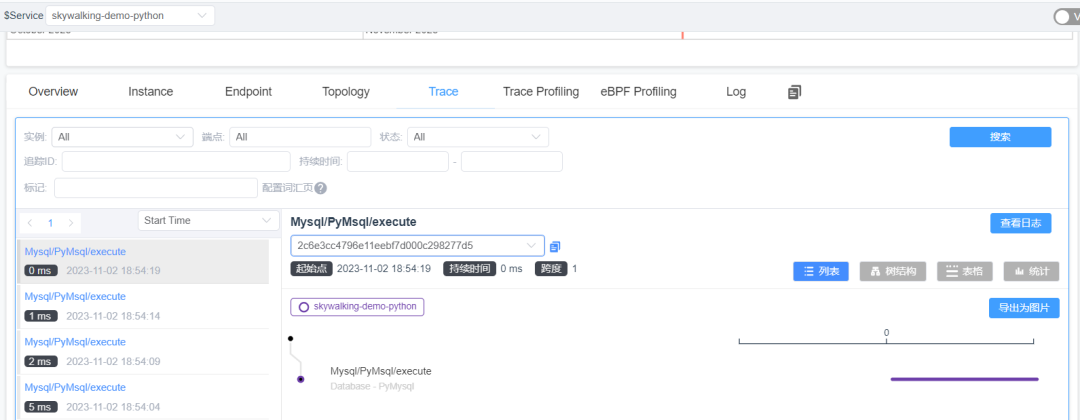The width and height of the screenshot is (1080, 420).
Task: Select page number 1
Action: [50, 223]
